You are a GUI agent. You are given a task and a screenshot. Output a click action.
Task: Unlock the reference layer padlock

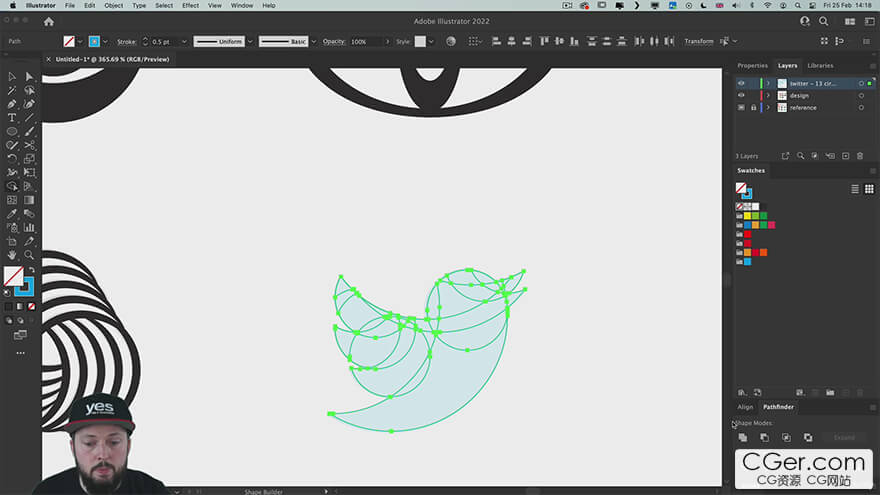coord(753,108)
